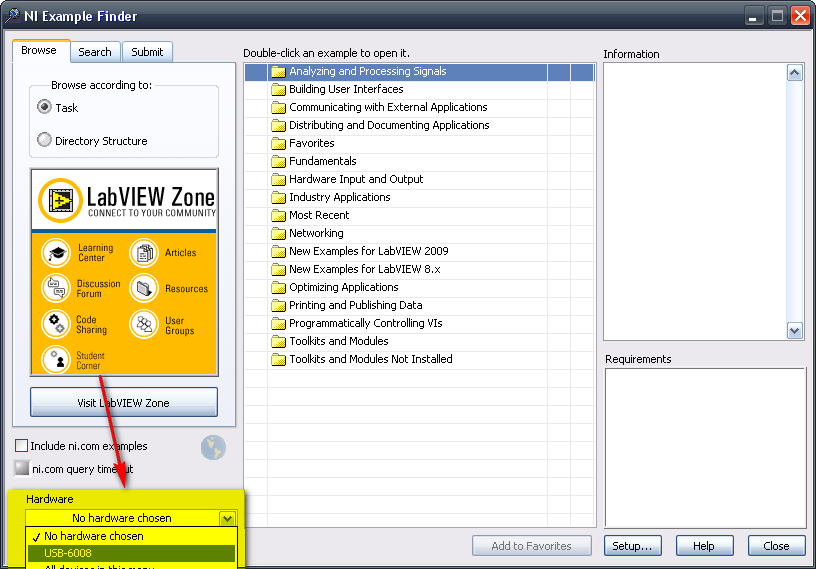The image size is (816, 569).
Task: Click the Distributing and Documenting Applications folder icon
Action: point(278,125)
